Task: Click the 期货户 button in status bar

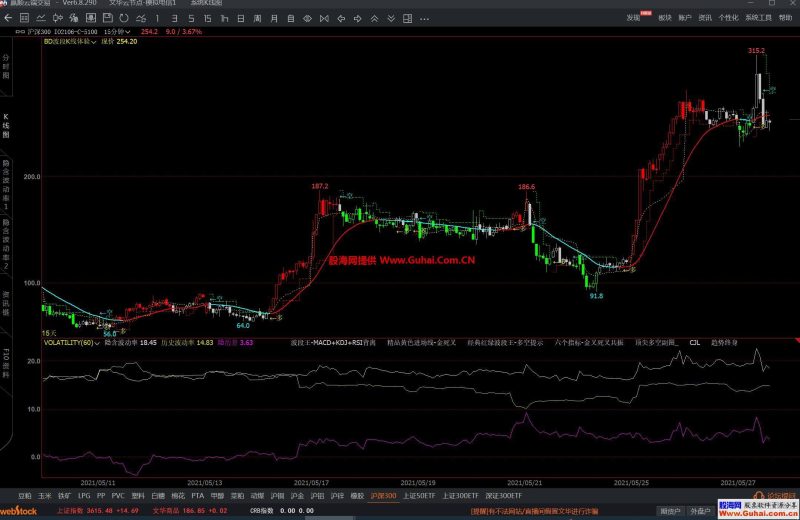Action: [670, 511]
